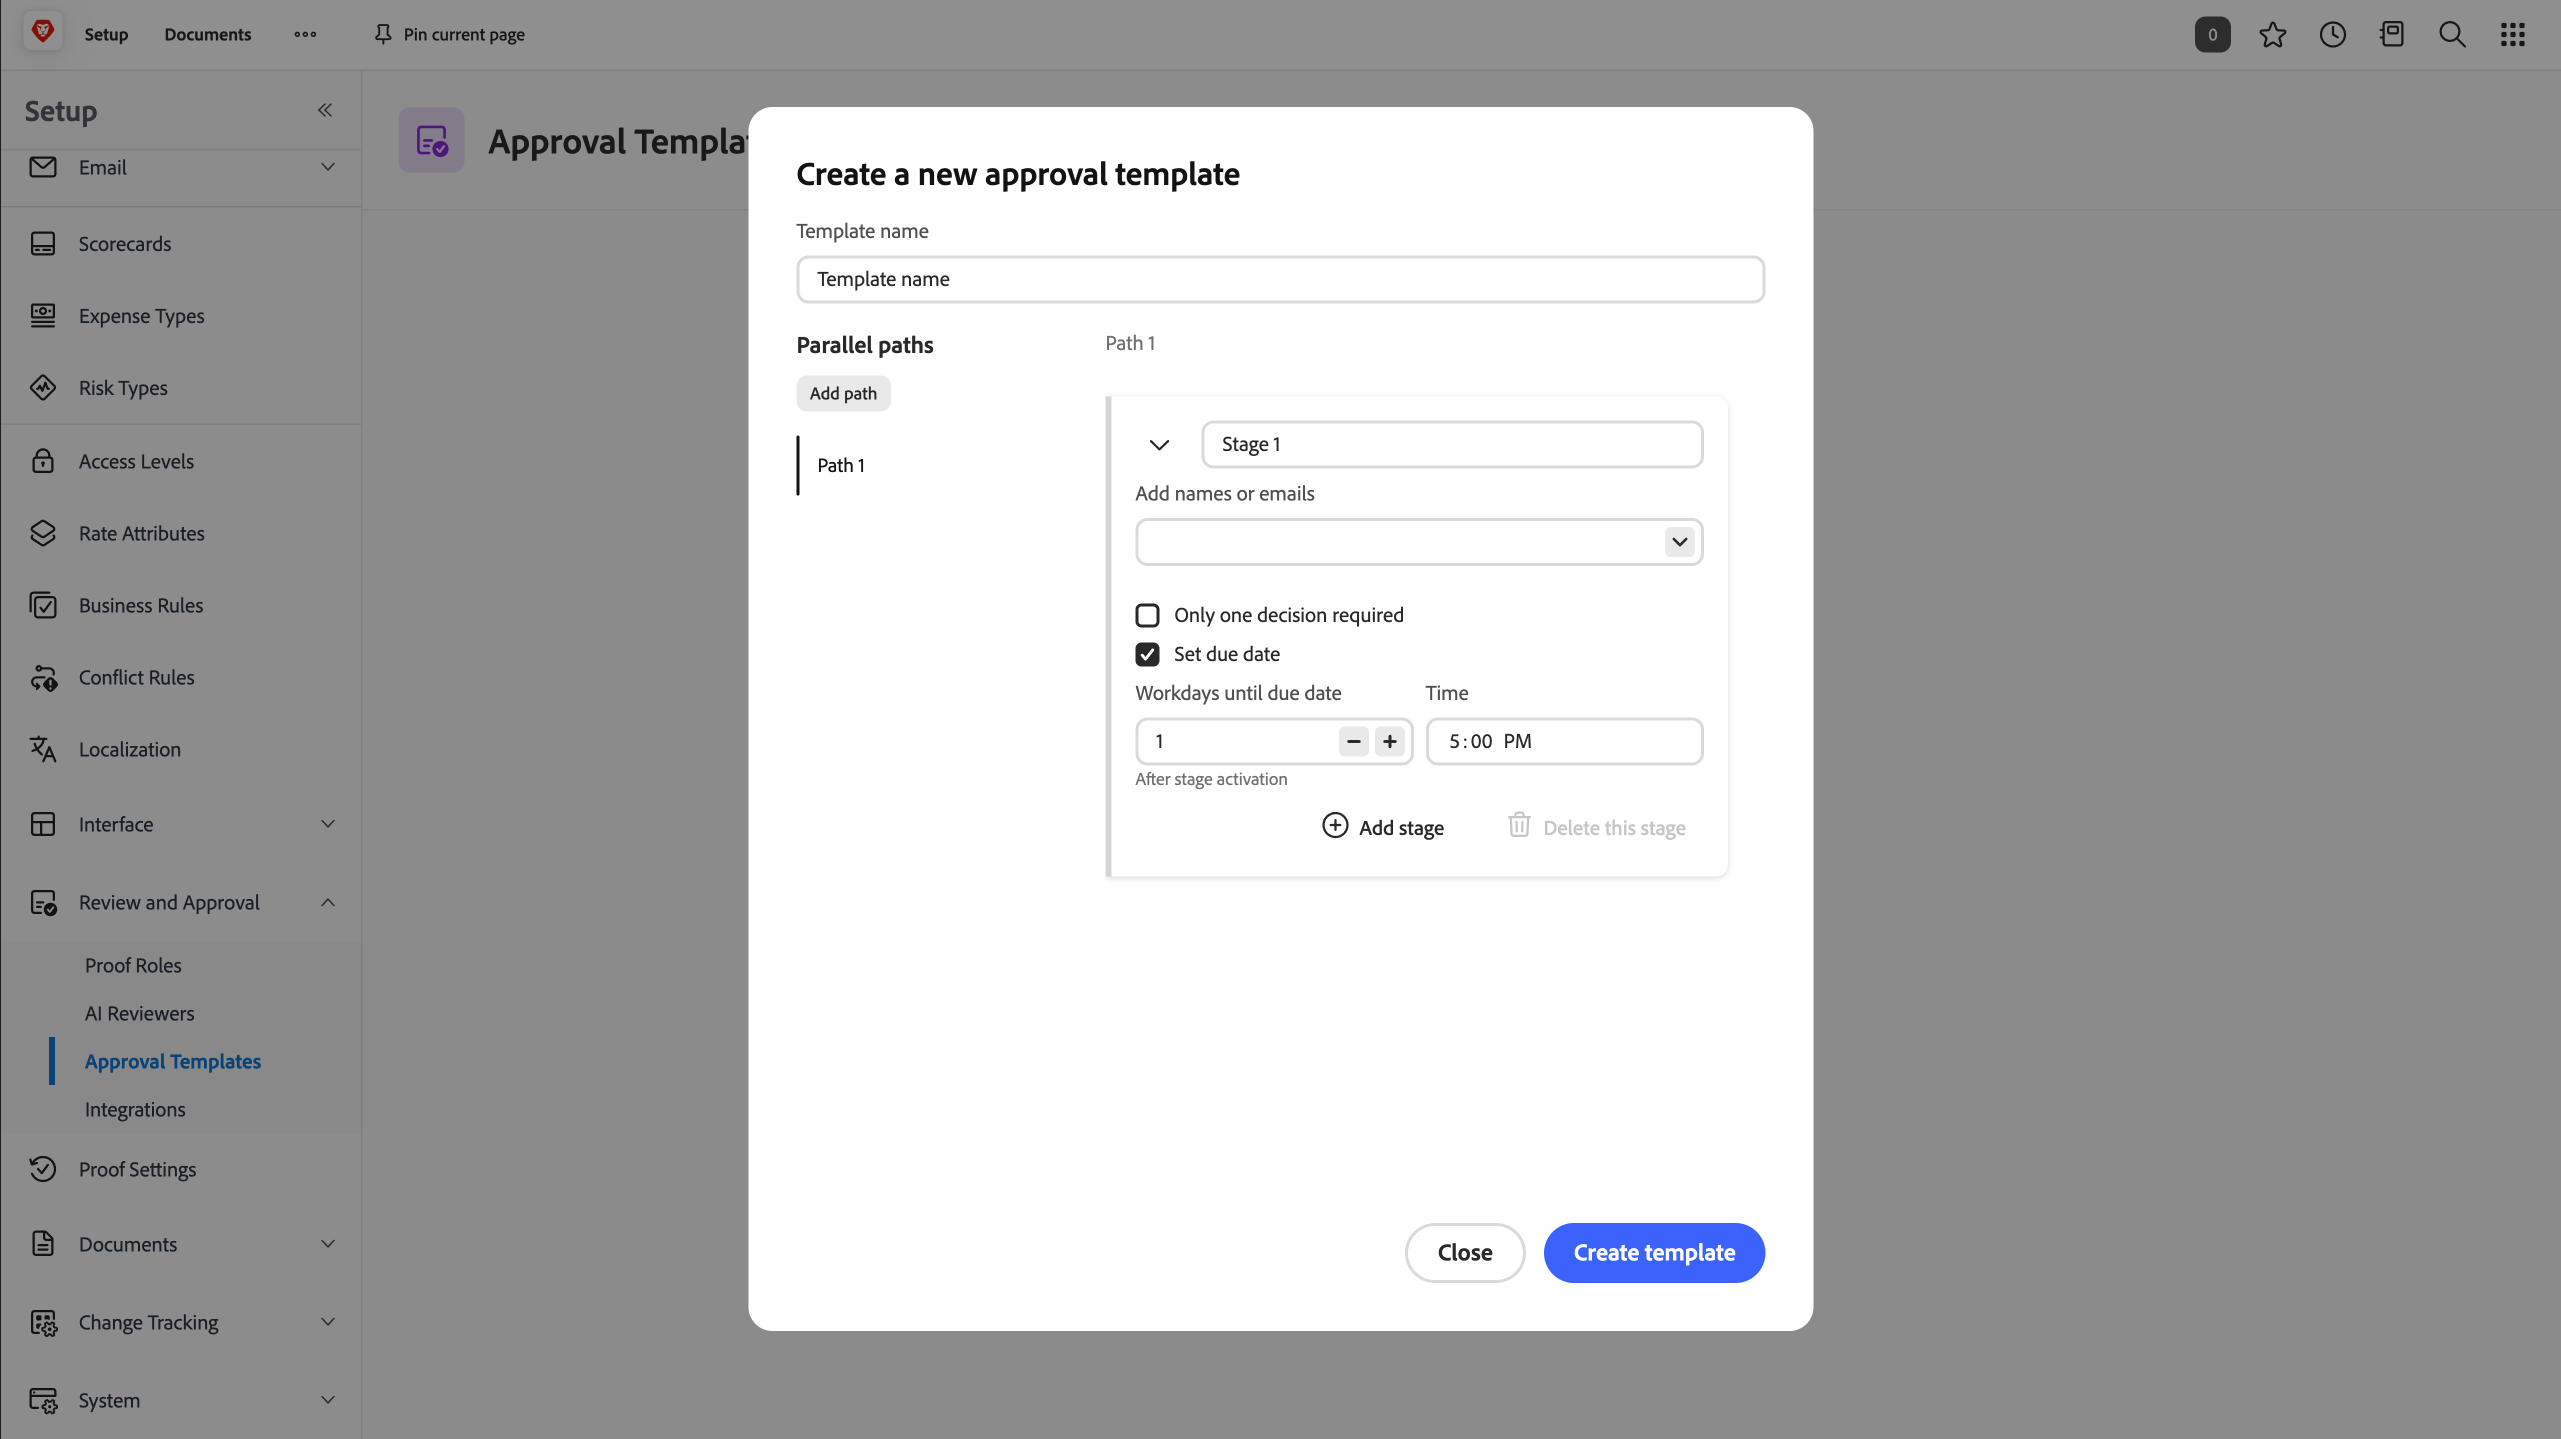Click the Workfront logo icon
Image resolution: width=2561 pixels, height=1439 pixels.
pos(42,33)
